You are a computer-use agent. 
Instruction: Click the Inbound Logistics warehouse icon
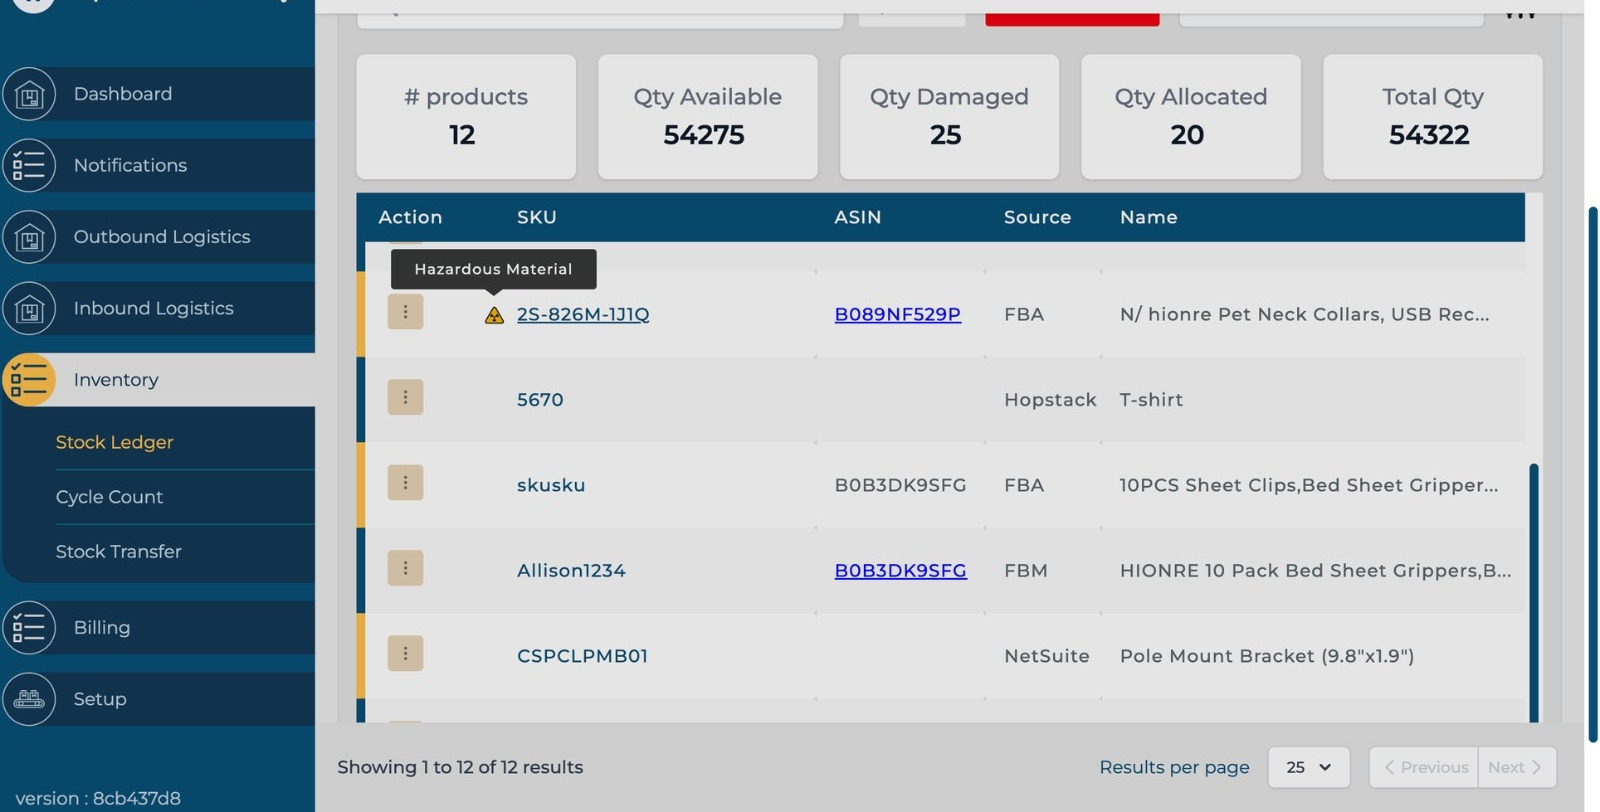(29, 309)
